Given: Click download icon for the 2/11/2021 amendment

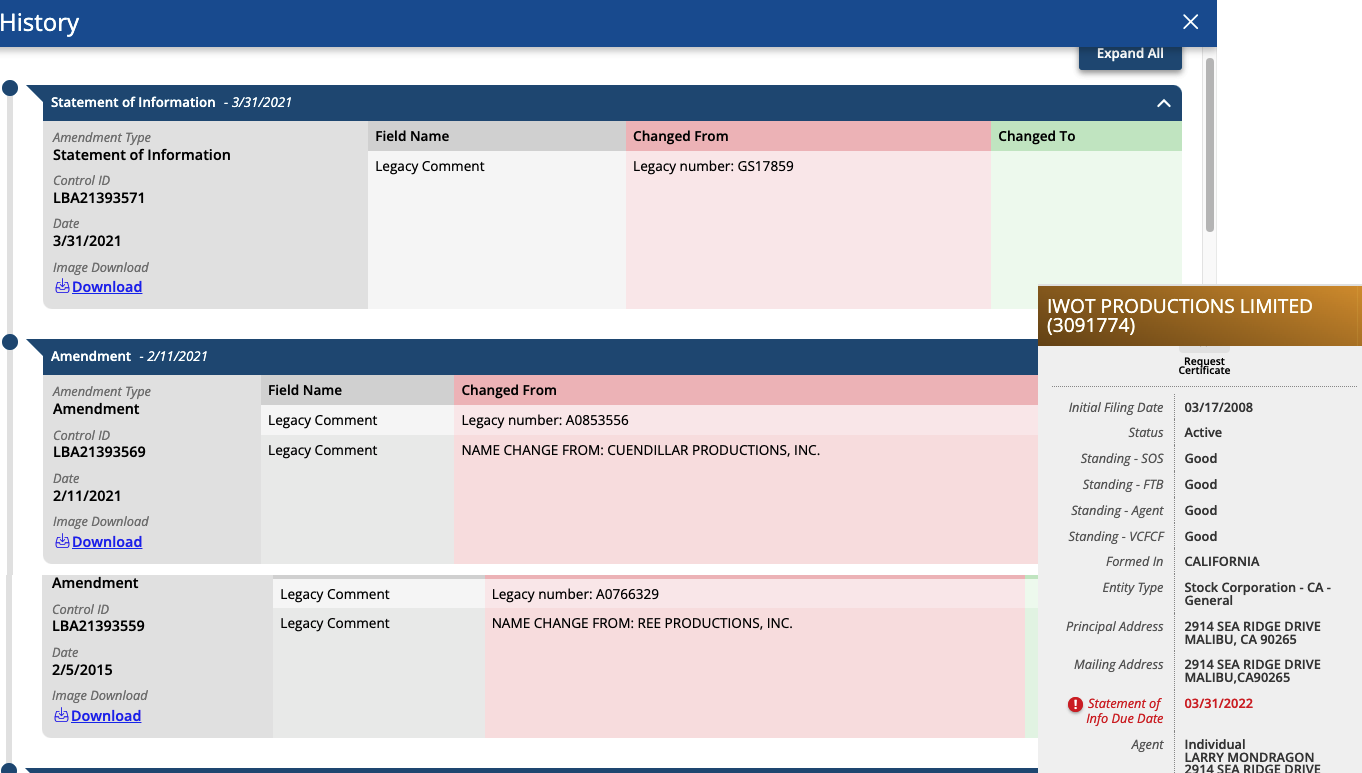Looking at the screenshot, I should tap(62, 542).
